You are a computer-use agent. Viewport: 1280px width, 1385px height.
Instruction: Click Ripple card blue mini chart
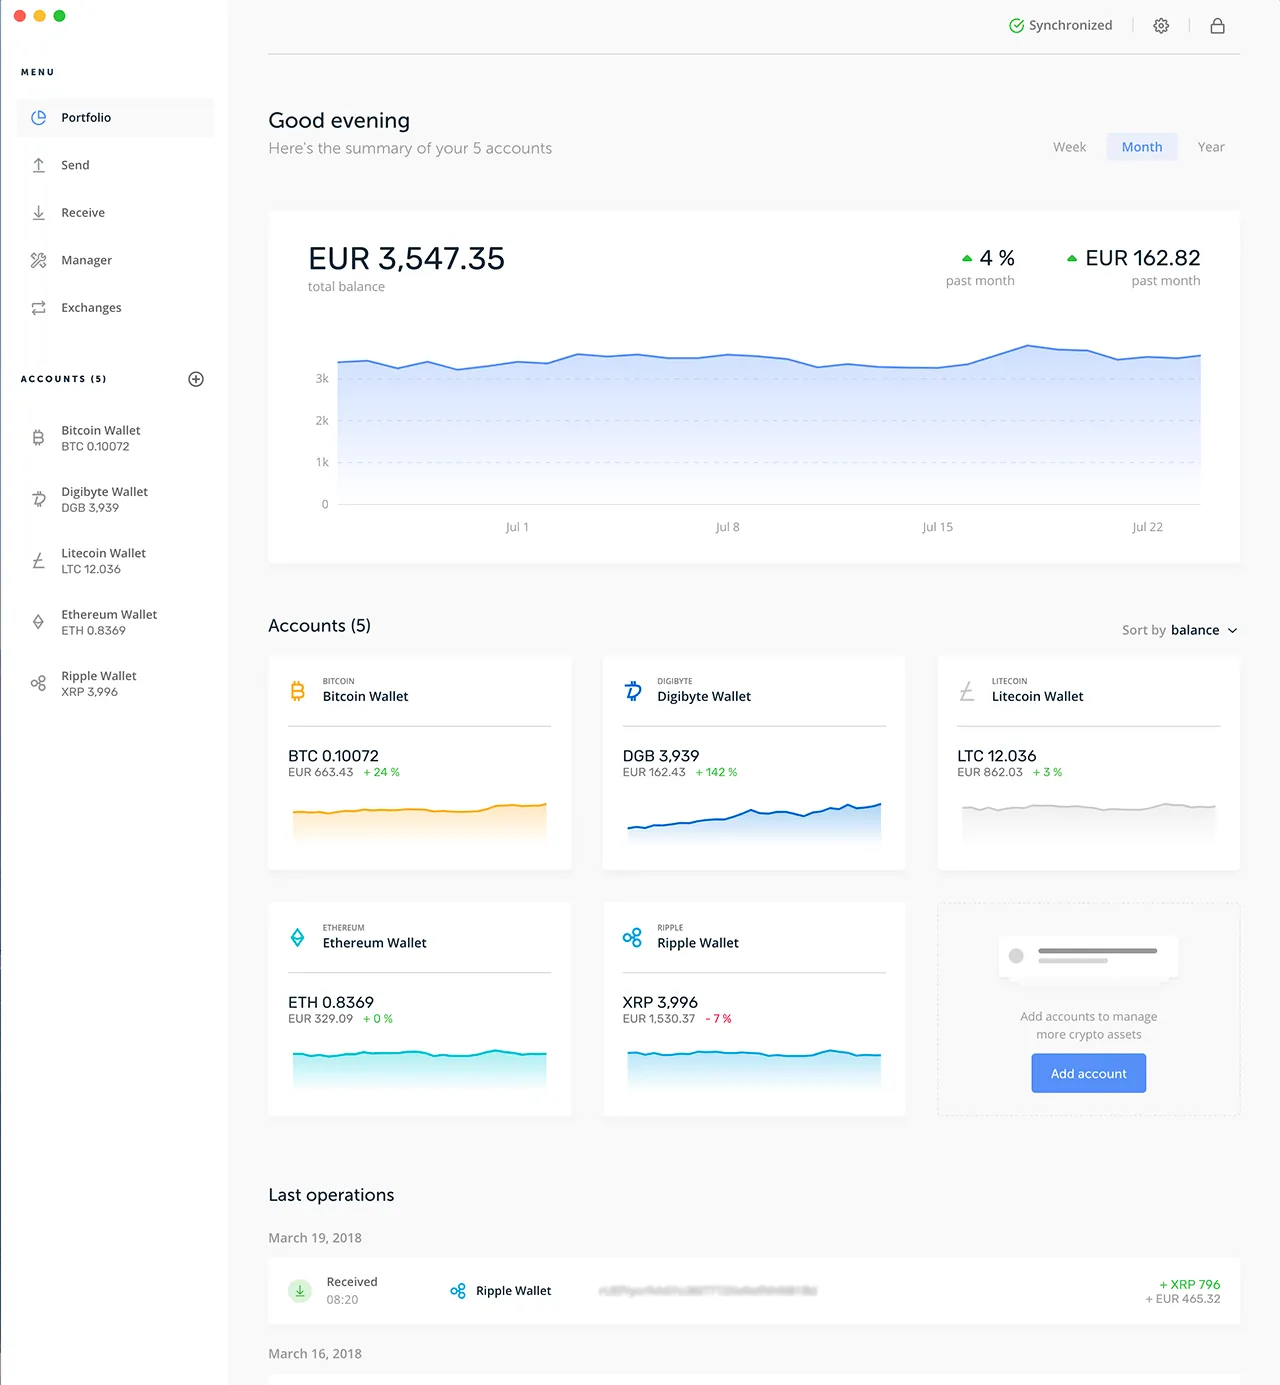[x=754, y=1068]
